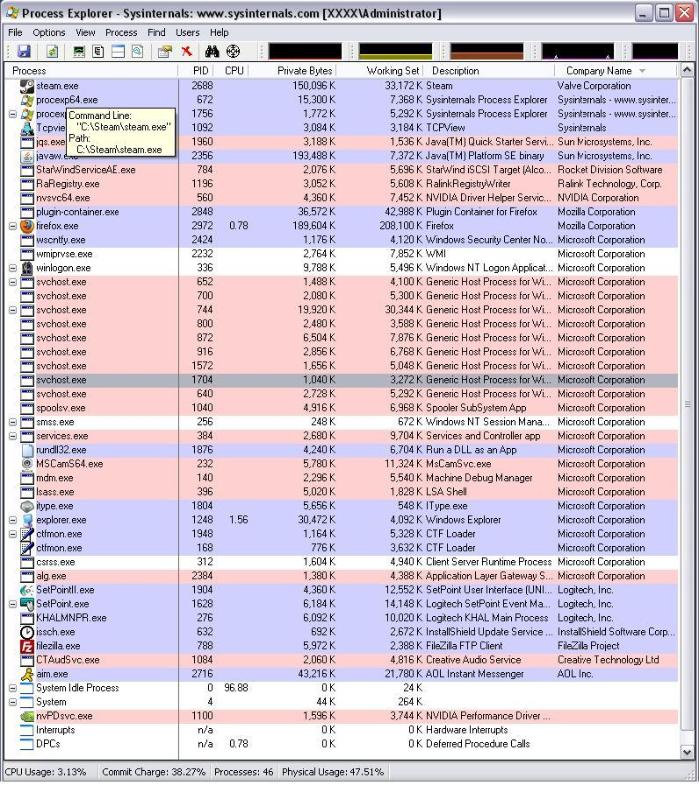
Task: Click the brown physical memory mini graph
Action: (487, 51)
